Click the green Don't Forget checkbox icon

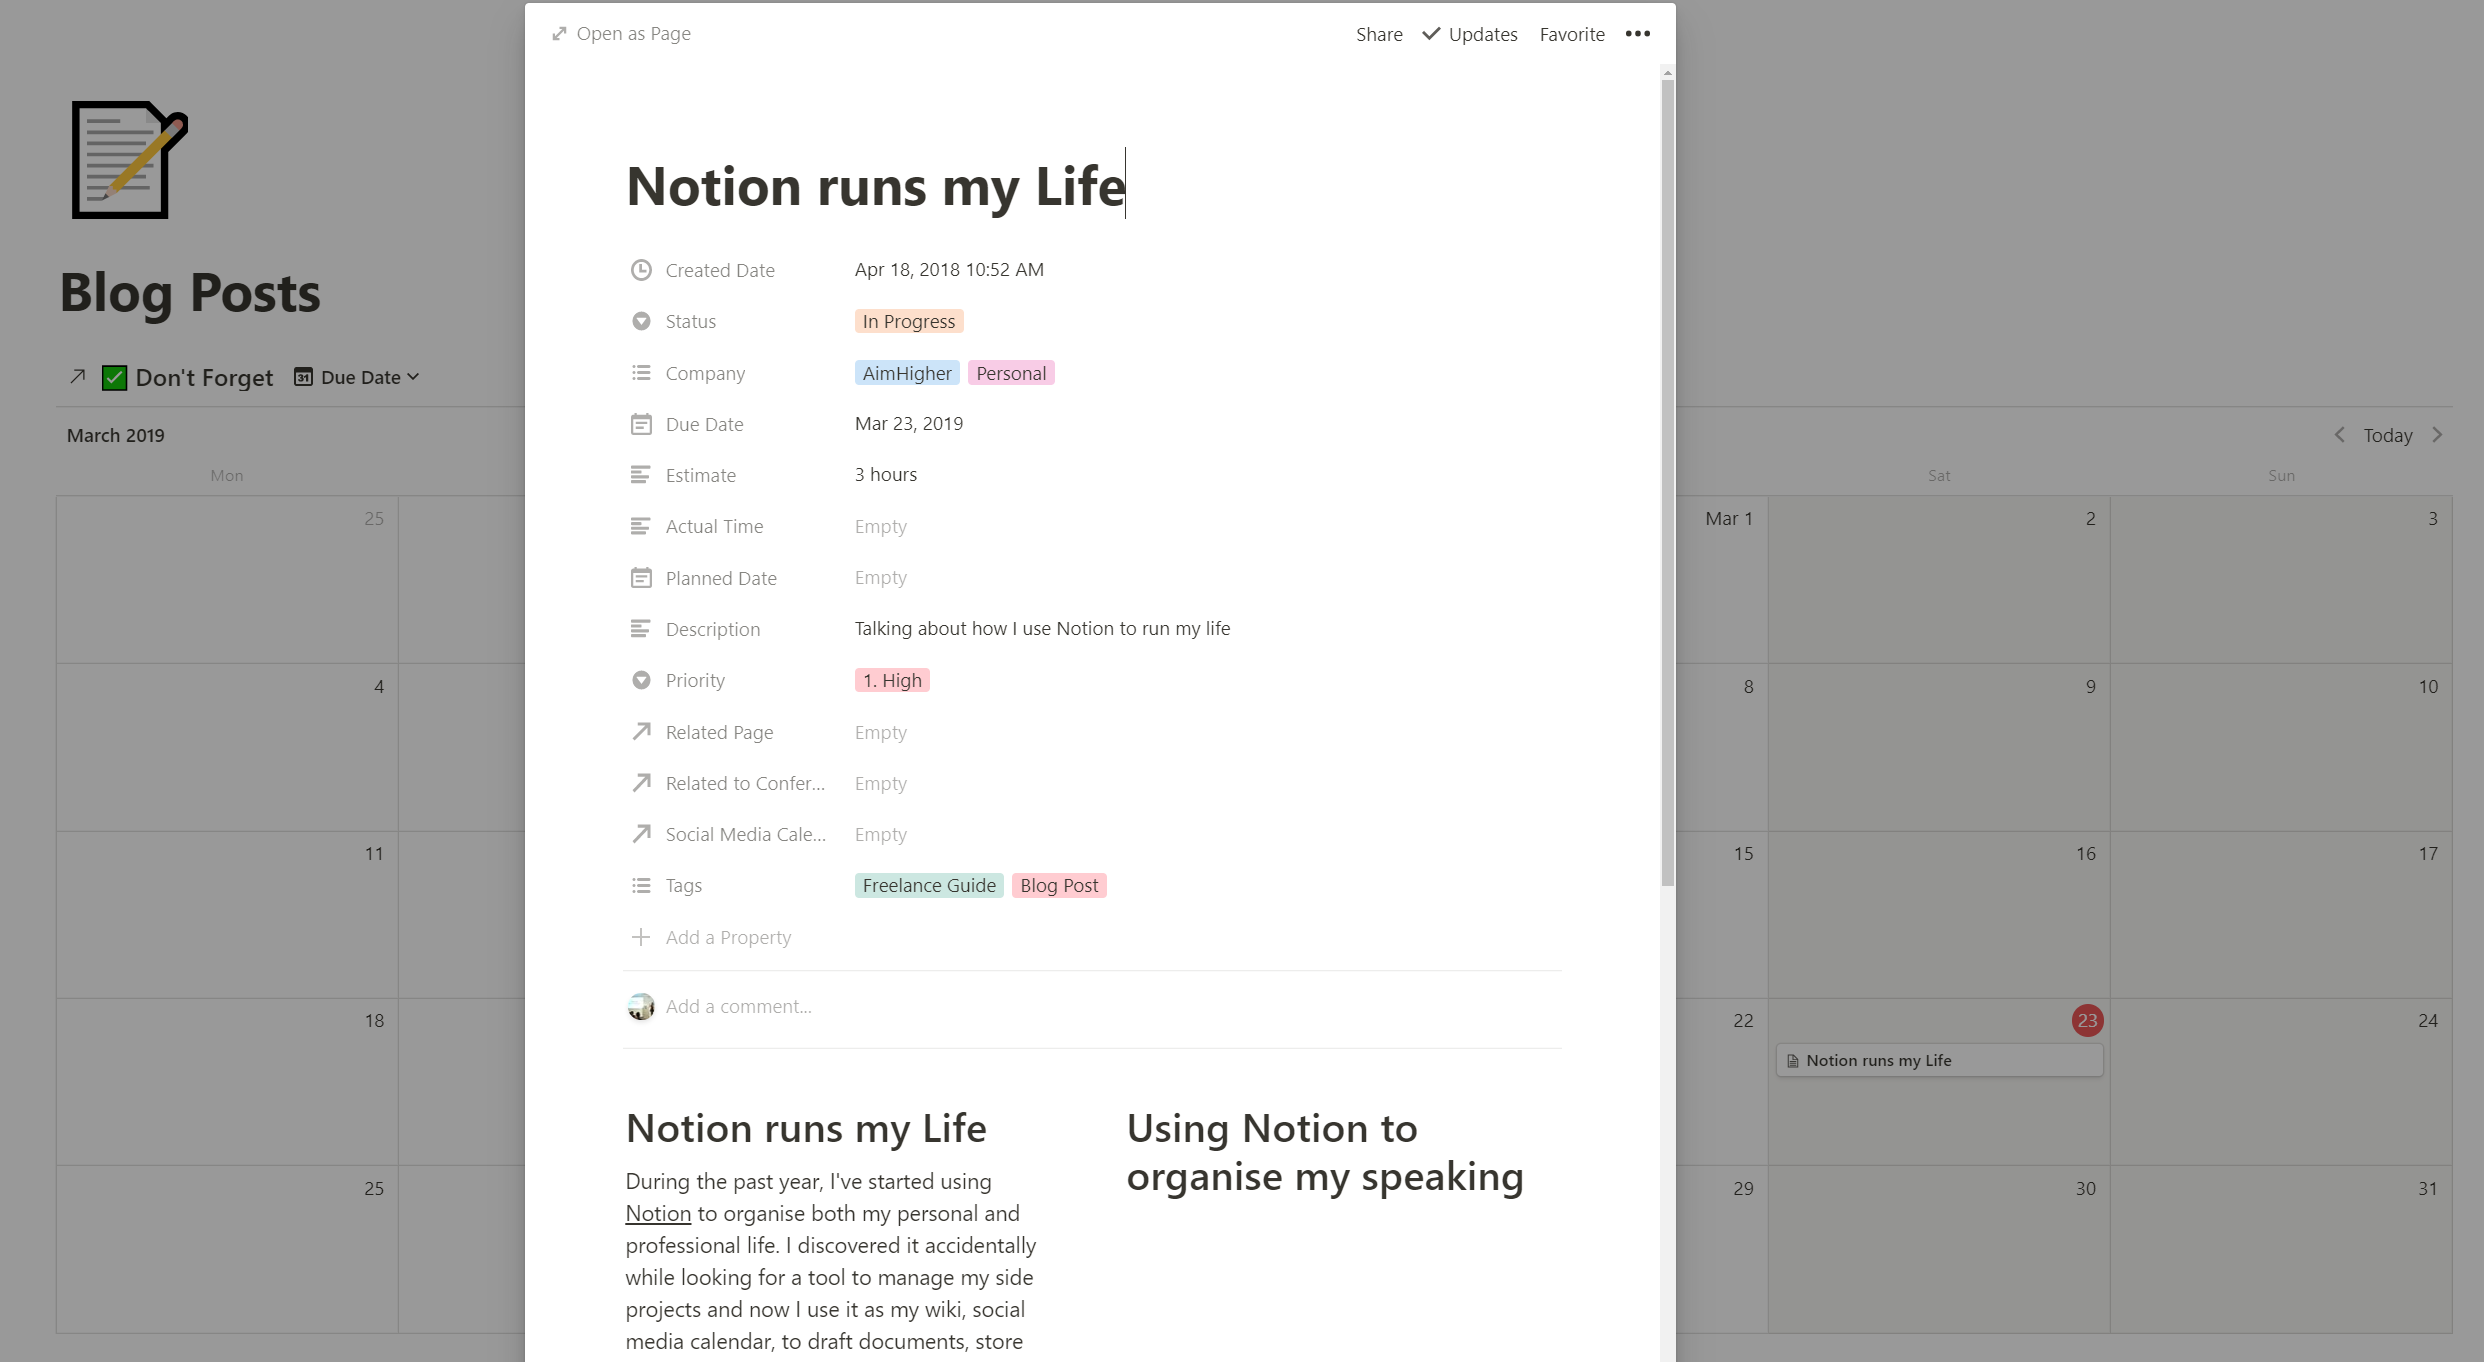click(x=114, y=377)
